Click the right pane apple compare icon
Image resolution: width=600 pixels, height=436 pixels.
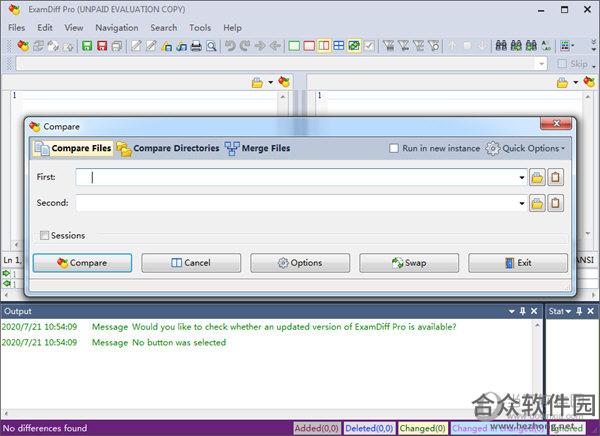click(x=589, y=82)
